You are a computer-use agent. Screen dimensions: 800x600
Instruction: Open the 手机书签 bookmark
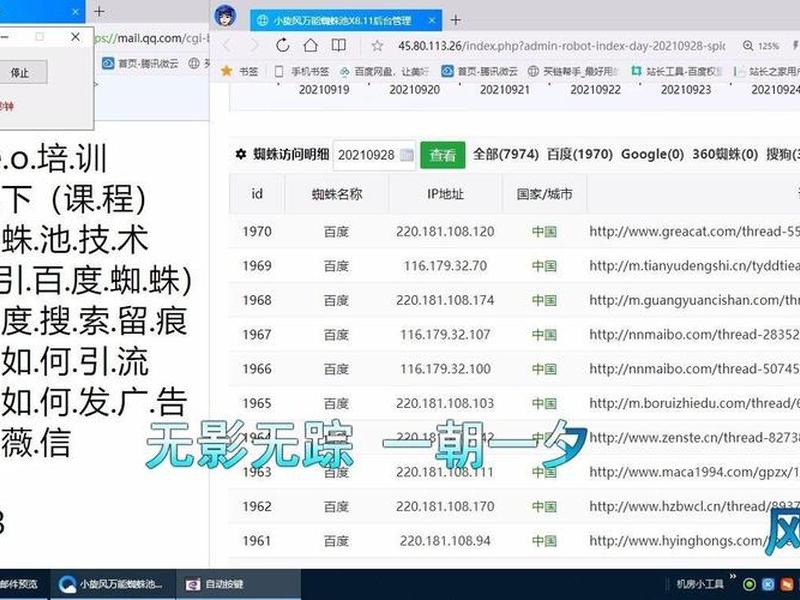(302, 71)
